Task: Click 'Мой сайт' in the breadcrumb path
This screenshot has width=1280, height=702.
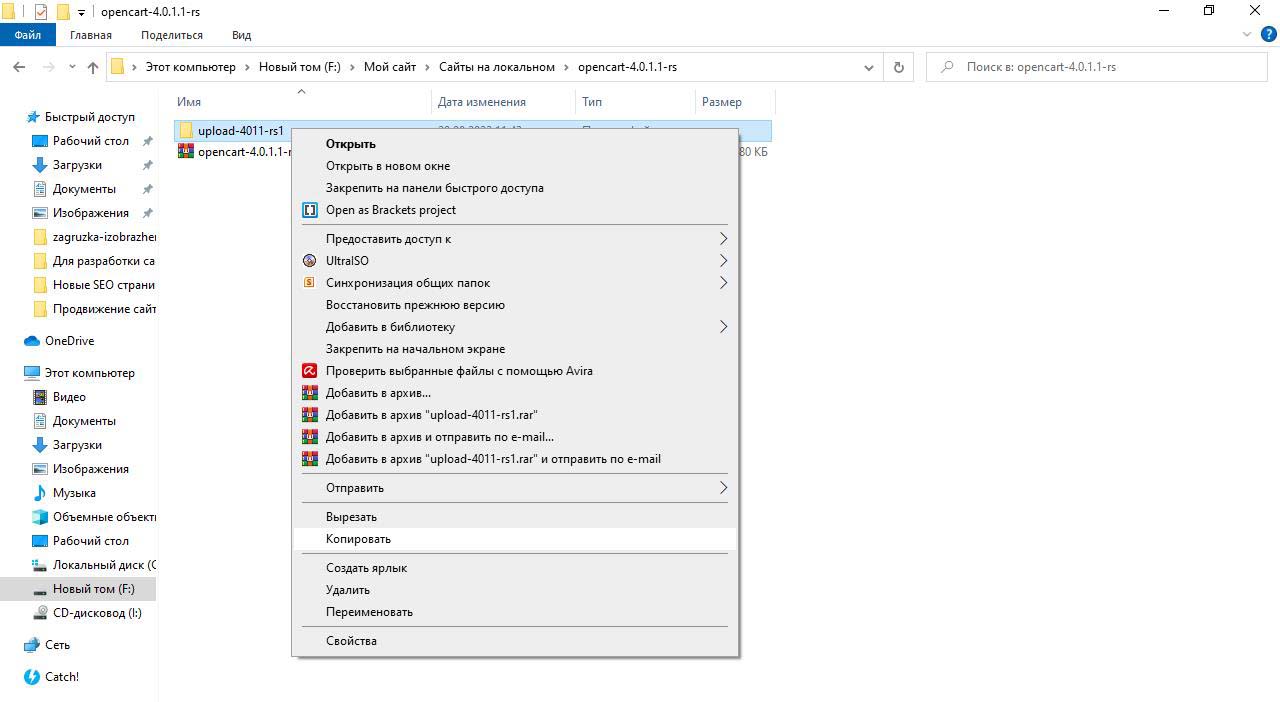Action: click(x=389, y=67)
